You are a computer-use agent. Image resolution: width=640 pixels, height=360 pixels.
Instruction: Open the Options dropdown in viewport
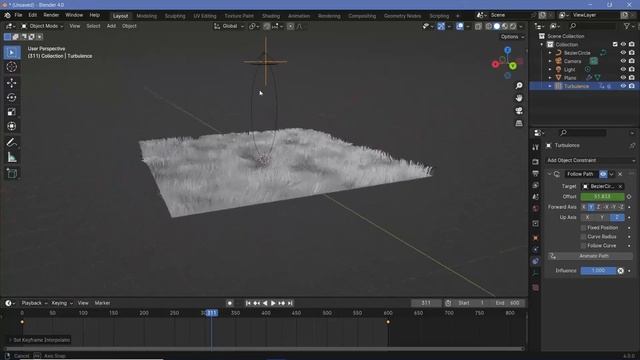coord(512,37)
